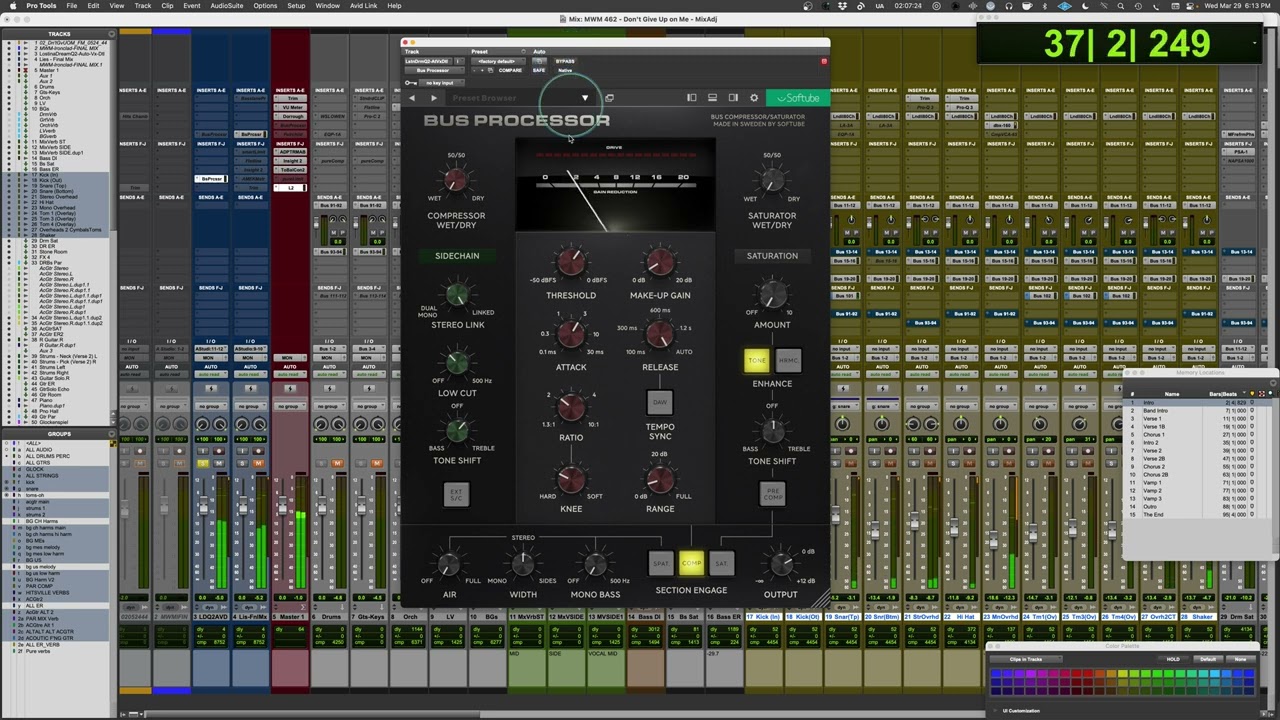
Task: Toggle the left side panel layout icon
Action: (x=691, y=98)
